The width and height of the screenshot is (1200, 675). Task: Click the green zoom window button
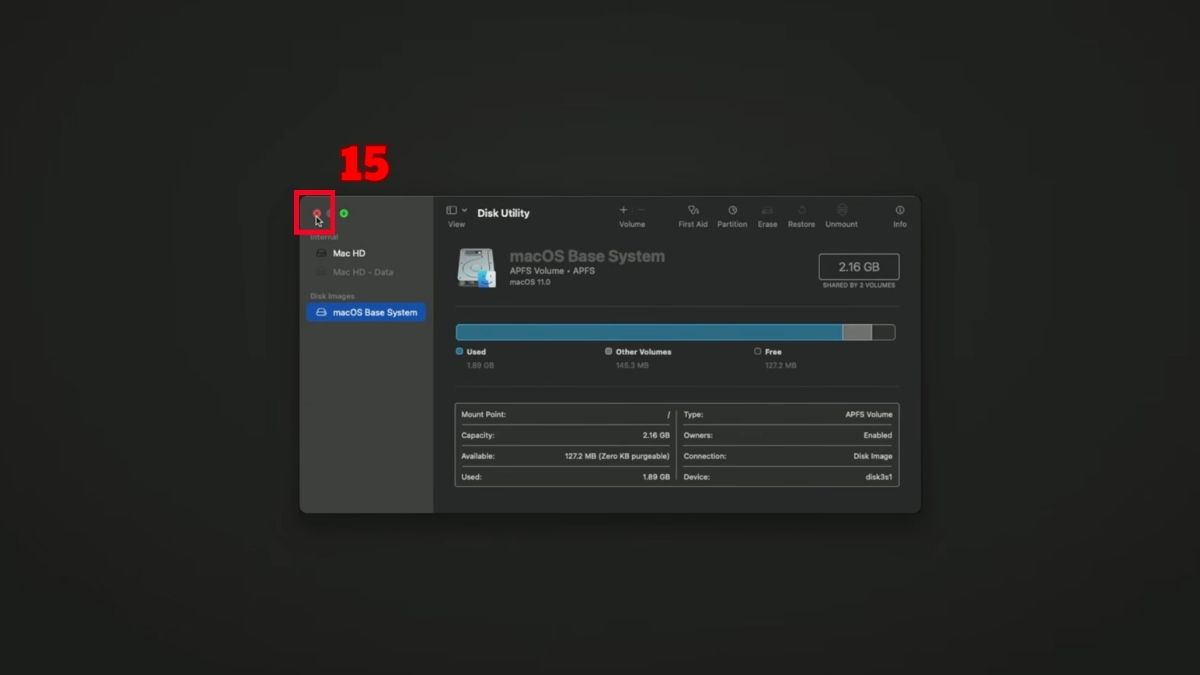click(x=344, y=213)
